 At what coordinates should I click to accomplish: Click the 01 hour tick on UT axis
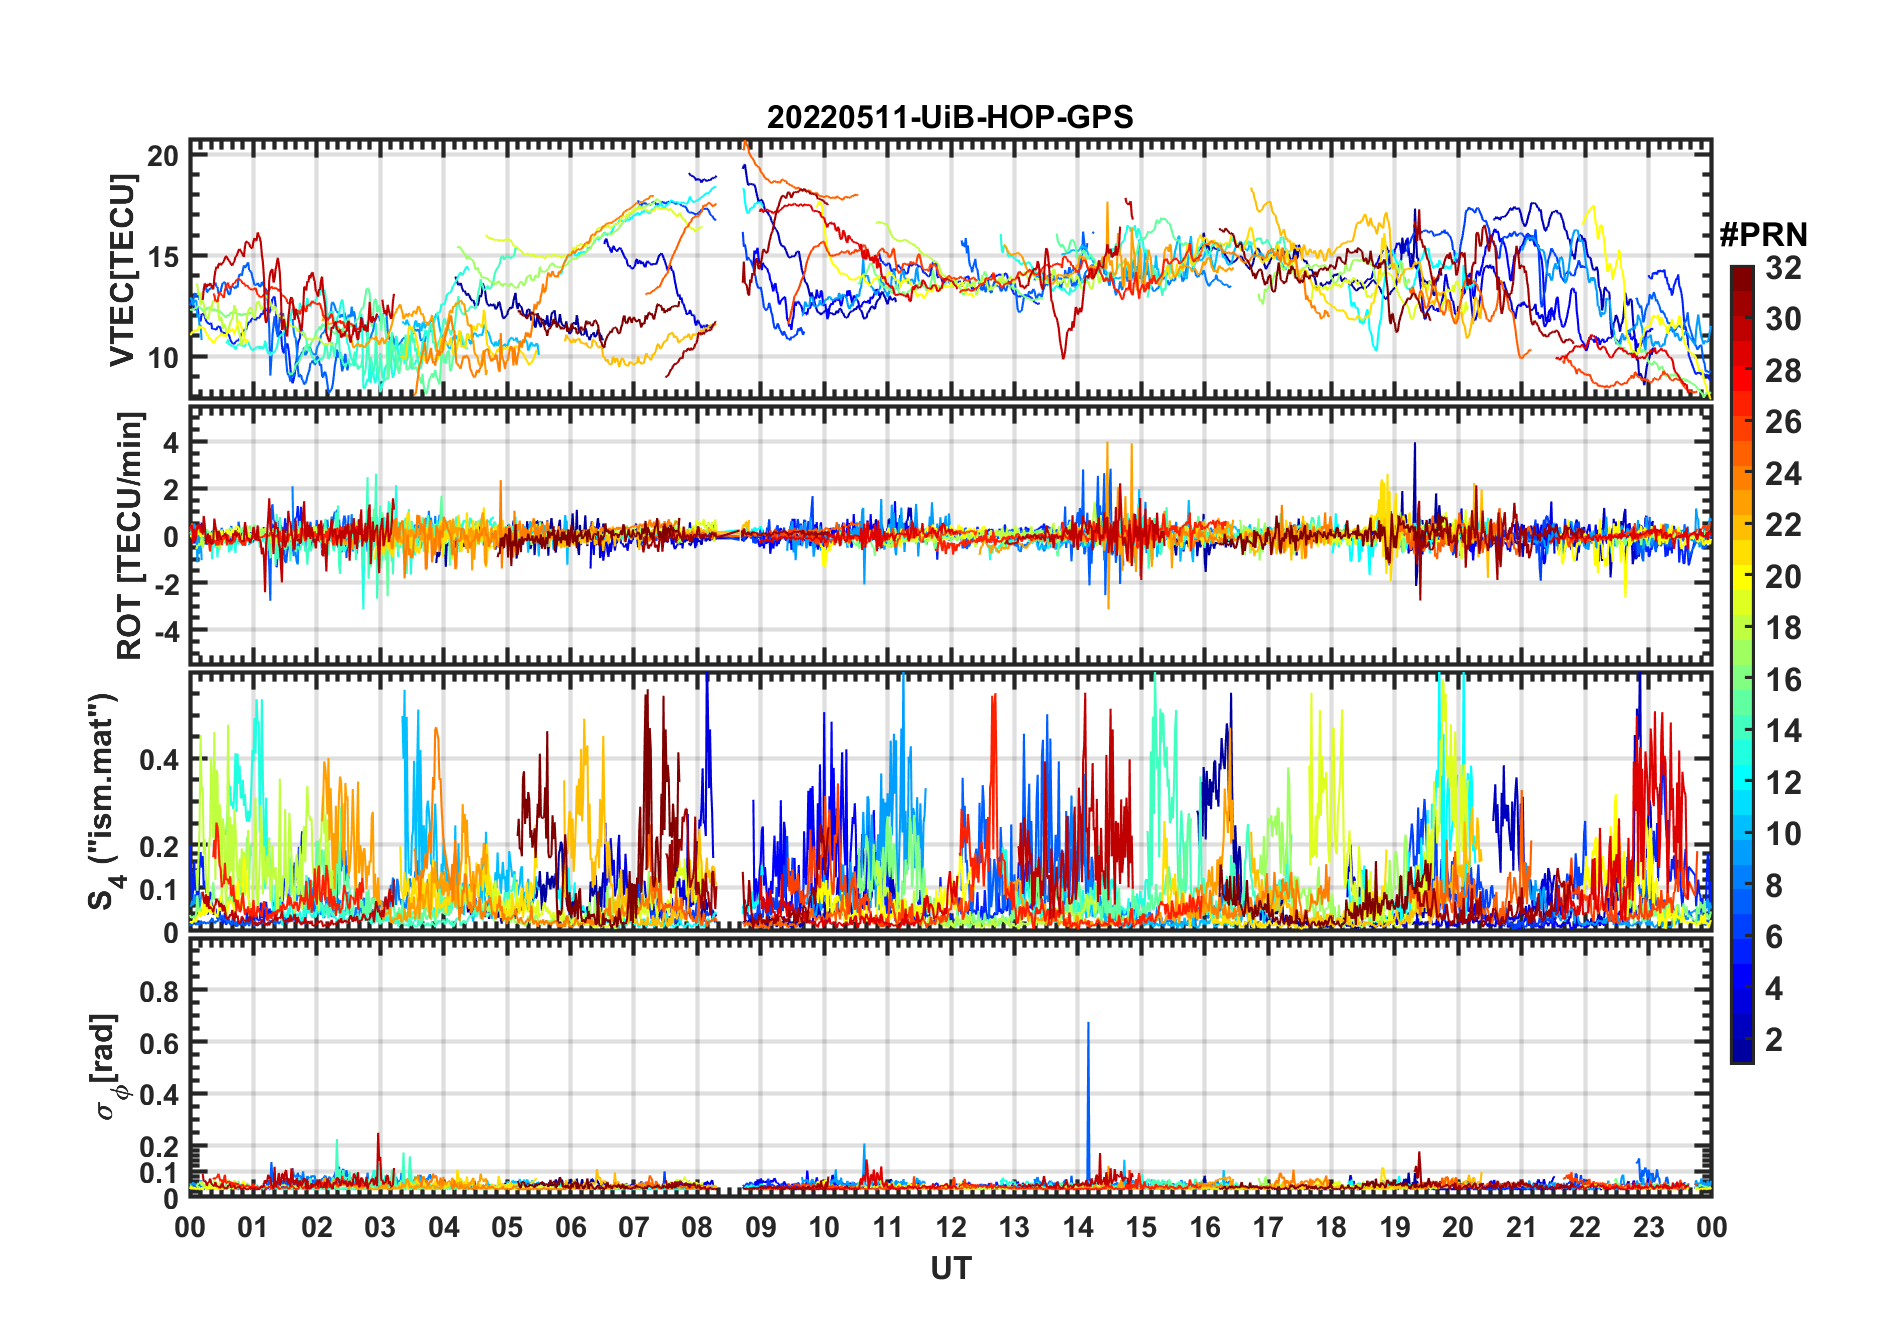tap(253, 1227)
